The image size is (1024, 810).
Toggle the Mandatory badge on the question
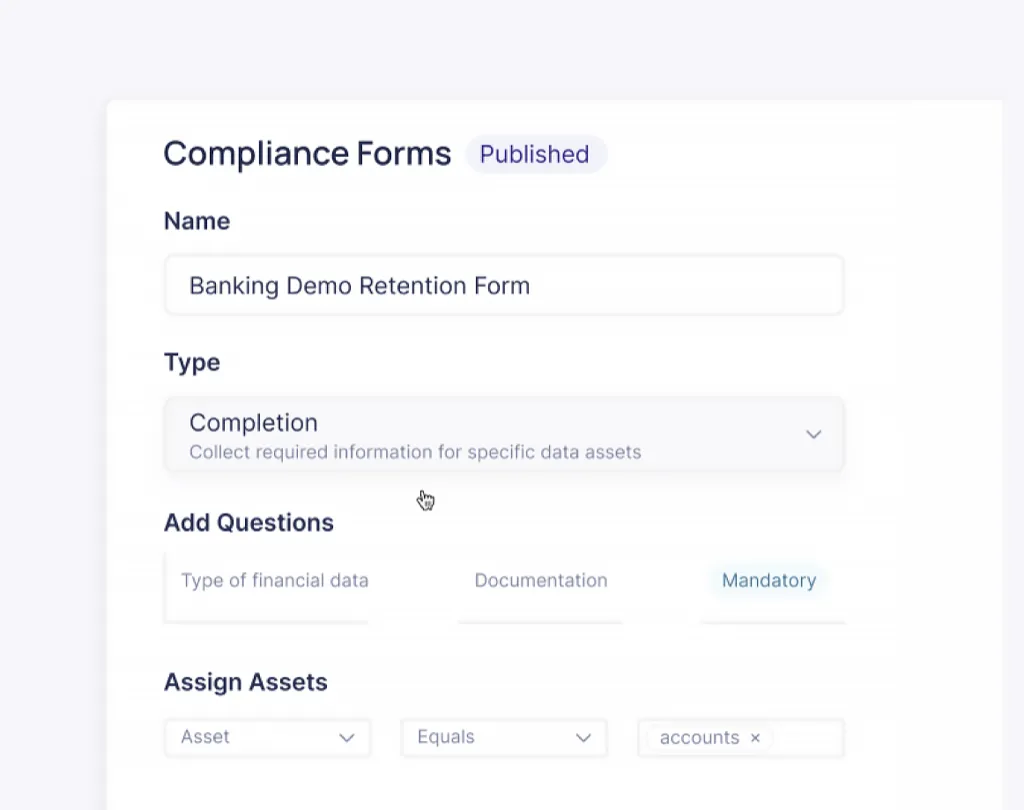pos(768,581)
